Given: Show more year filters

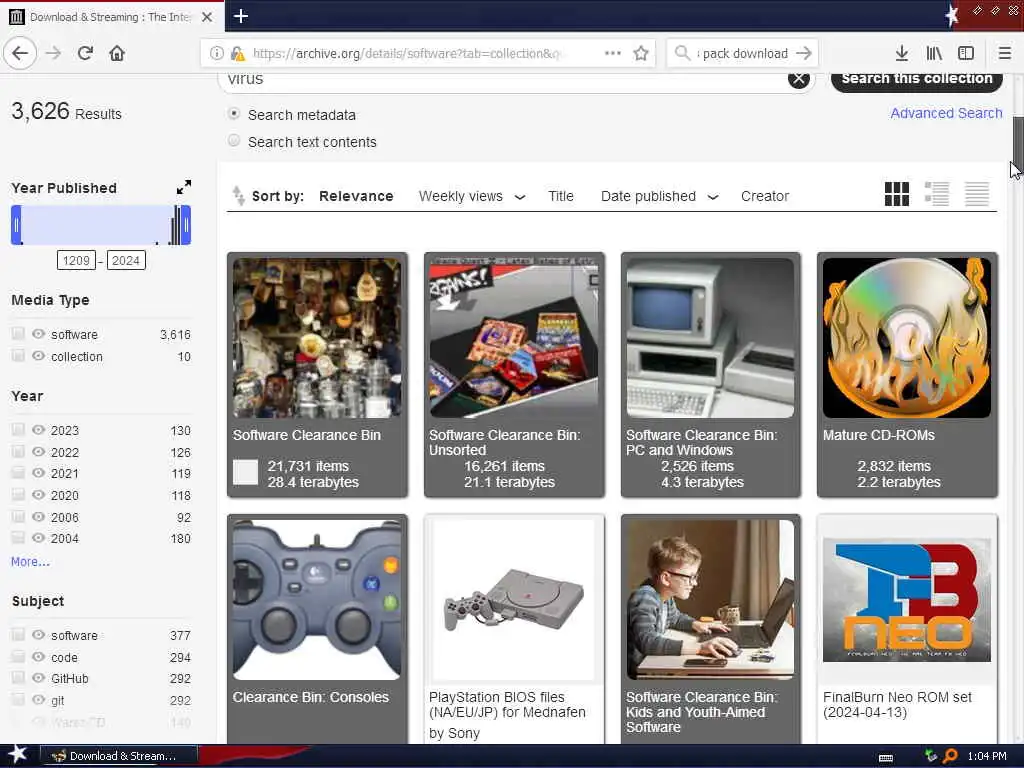Looking at the screenshot, I should (x=30, y=562).
